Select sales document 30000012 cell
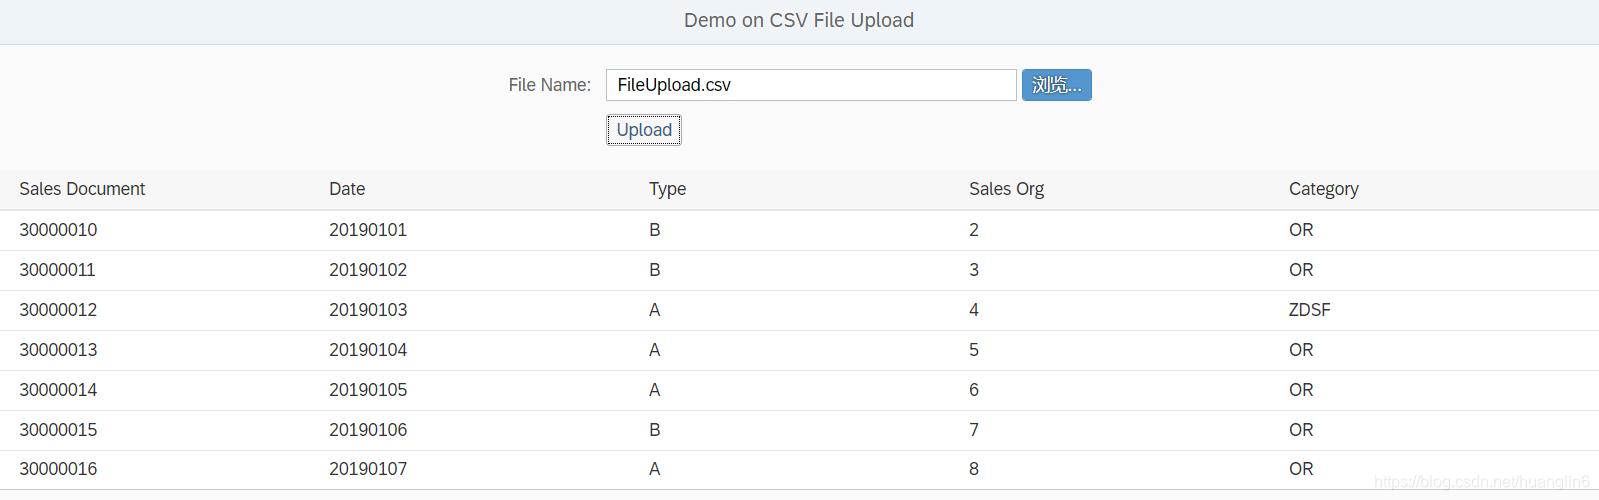This screenshot has height=500, width=1599. 58,310
